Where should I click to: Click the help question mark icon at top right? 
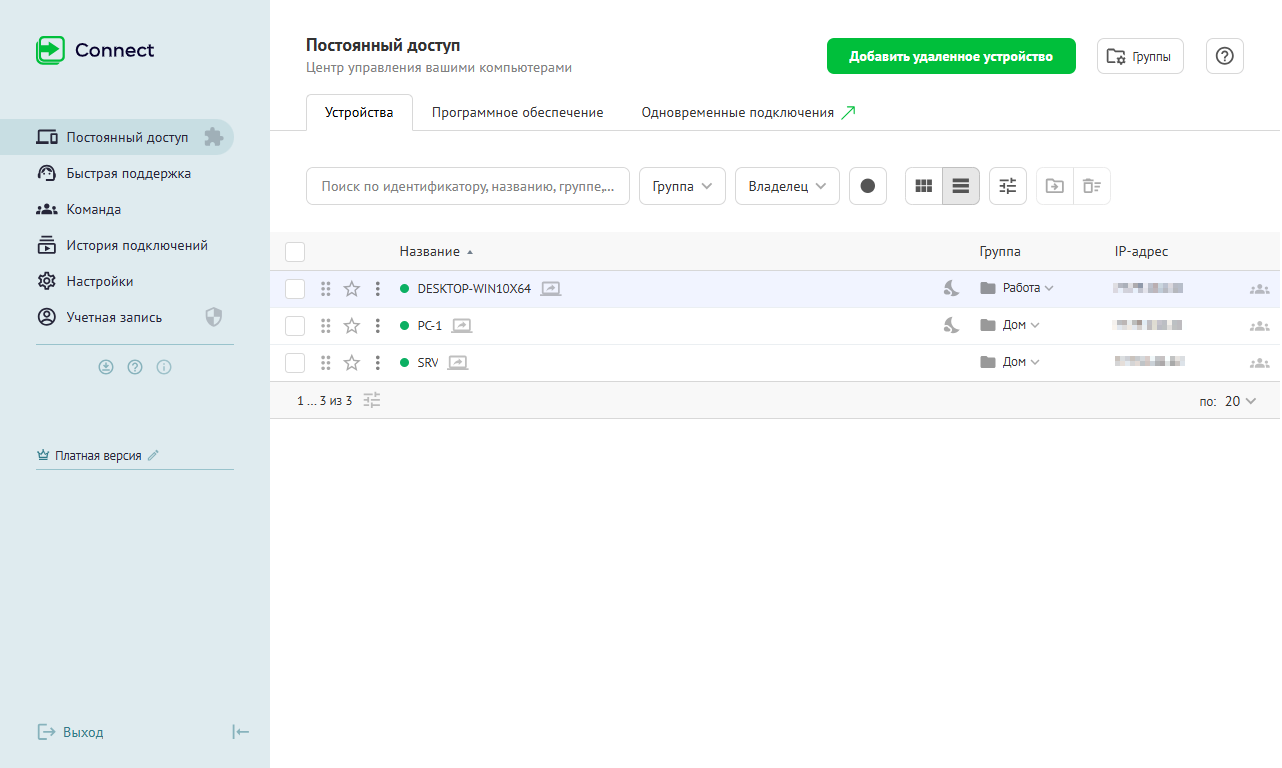click(x=1224, y=57)
